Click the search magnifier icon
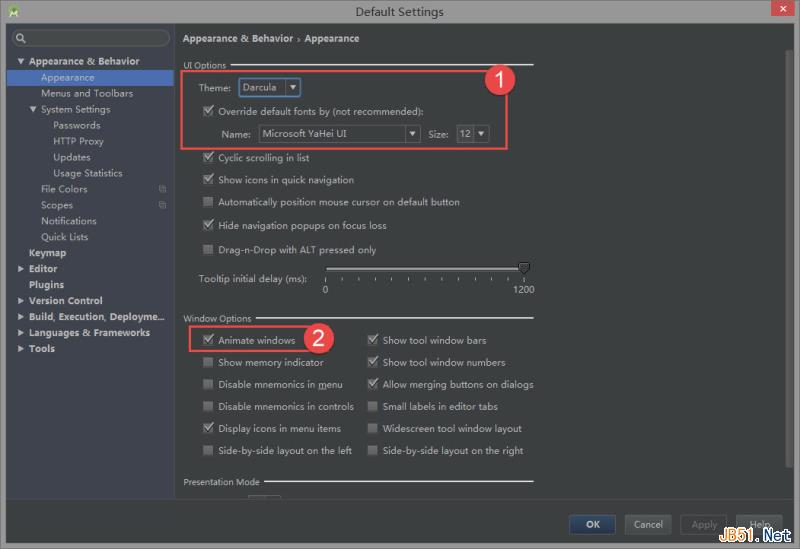800x549 pixels. [20, 38]
